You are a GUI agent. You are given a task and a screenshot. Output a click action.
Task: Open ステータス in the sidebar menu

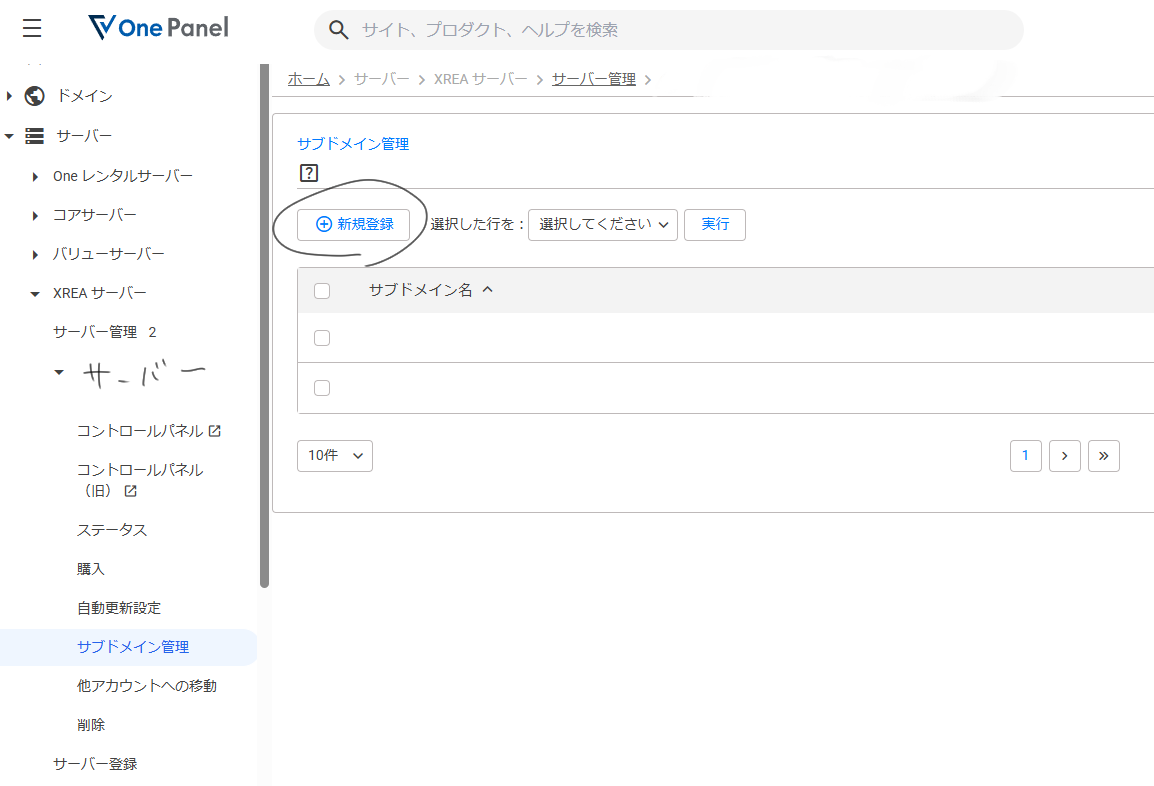(112, 530)
